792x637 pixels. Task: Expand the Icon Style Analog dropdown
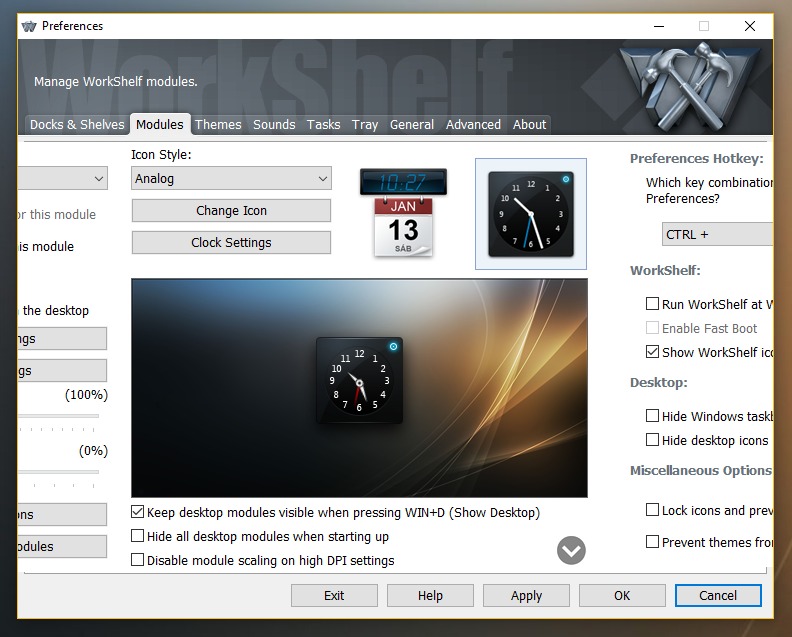click(x=231, y=179)
